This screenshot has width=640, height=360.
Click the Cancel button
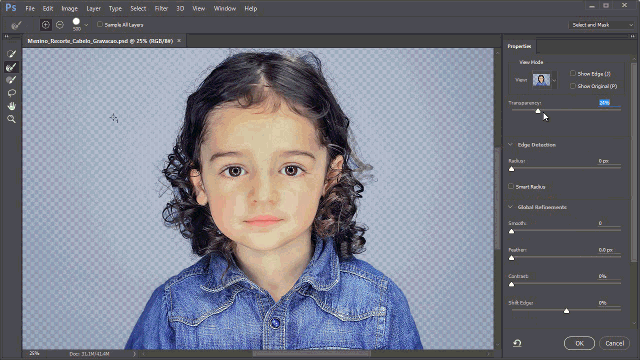click(x=614, y=343)
